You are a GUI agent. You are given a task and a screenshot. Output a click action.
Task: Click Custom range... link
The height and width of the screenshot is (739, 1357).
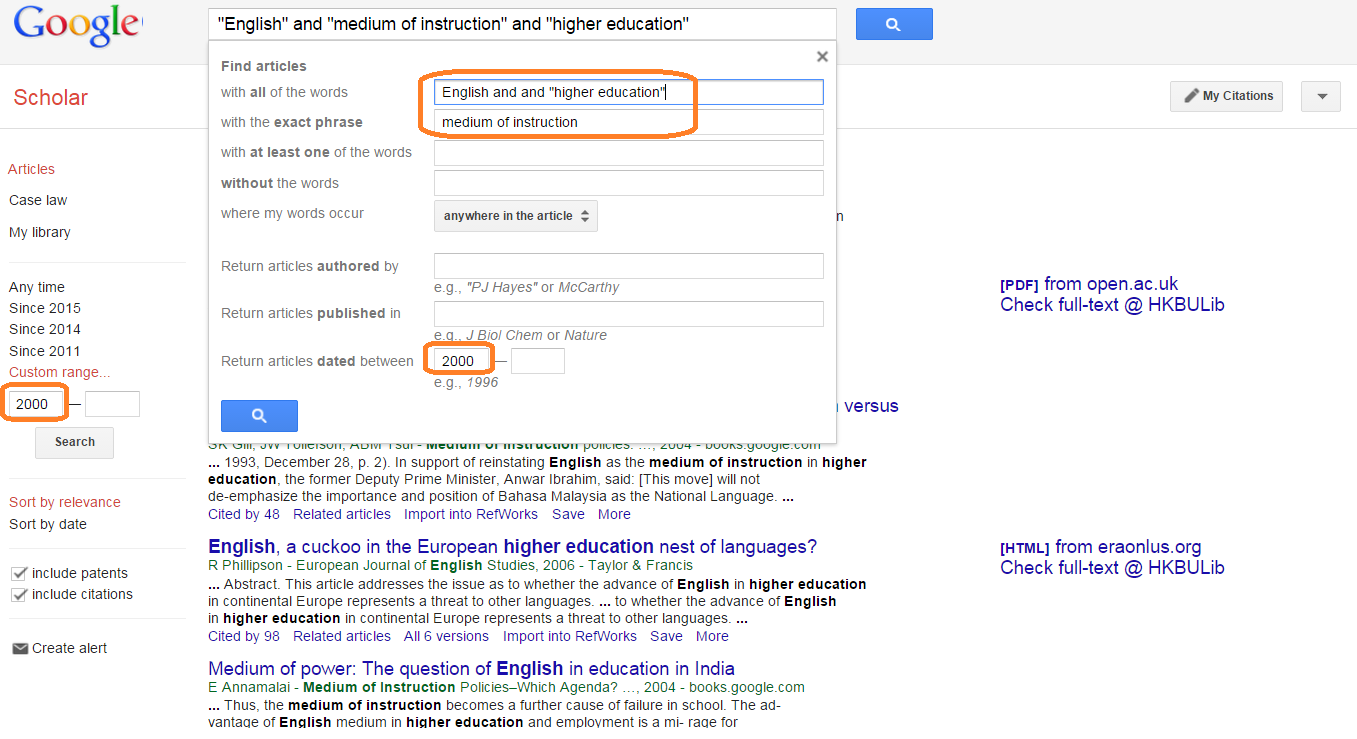coord(60,372)
